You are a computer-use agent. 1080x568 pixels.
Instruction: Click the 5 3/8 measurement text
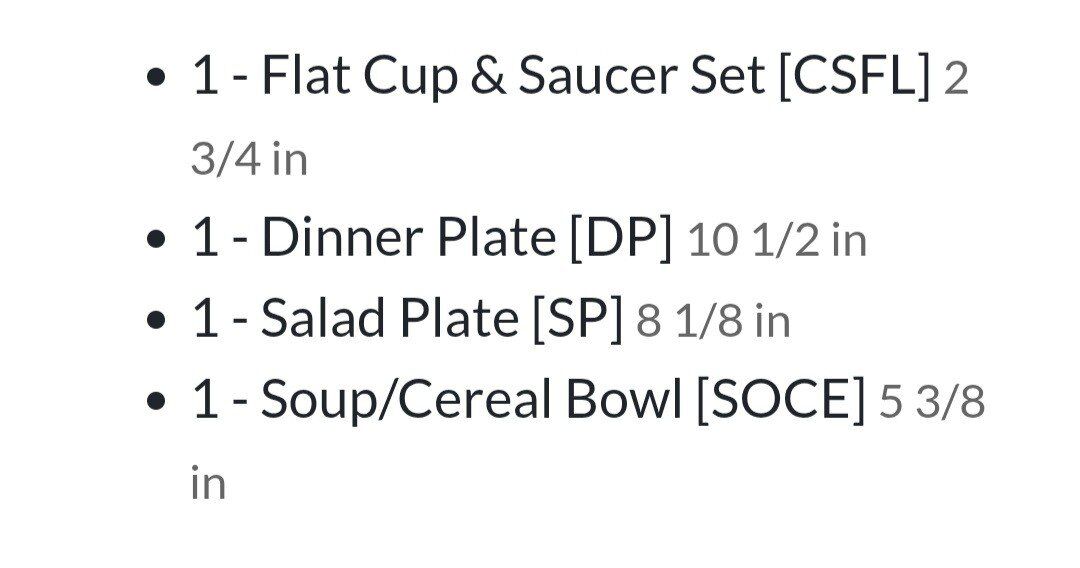932,403
